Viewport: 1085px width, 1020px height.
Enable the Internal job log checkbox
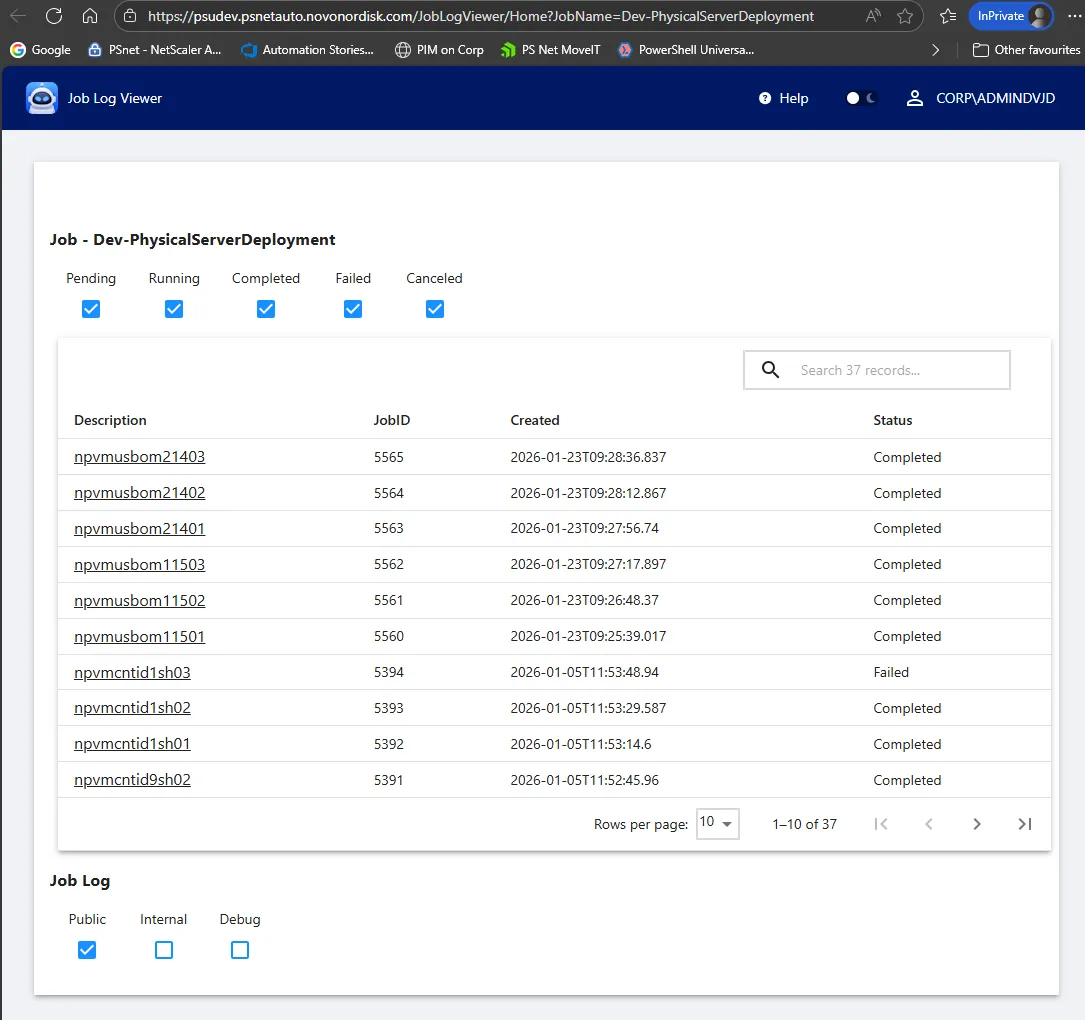(164, 950)
